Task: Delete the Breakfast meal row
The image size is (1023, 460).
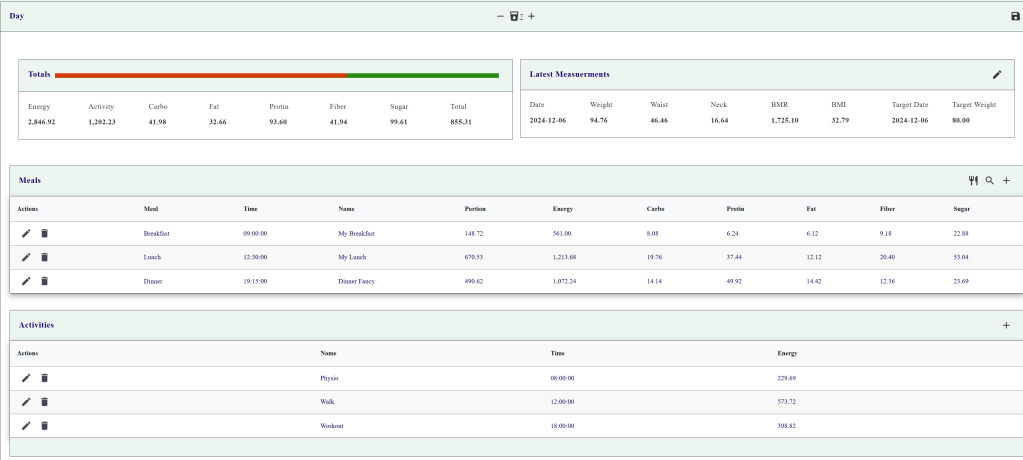Action: point(44,233)
